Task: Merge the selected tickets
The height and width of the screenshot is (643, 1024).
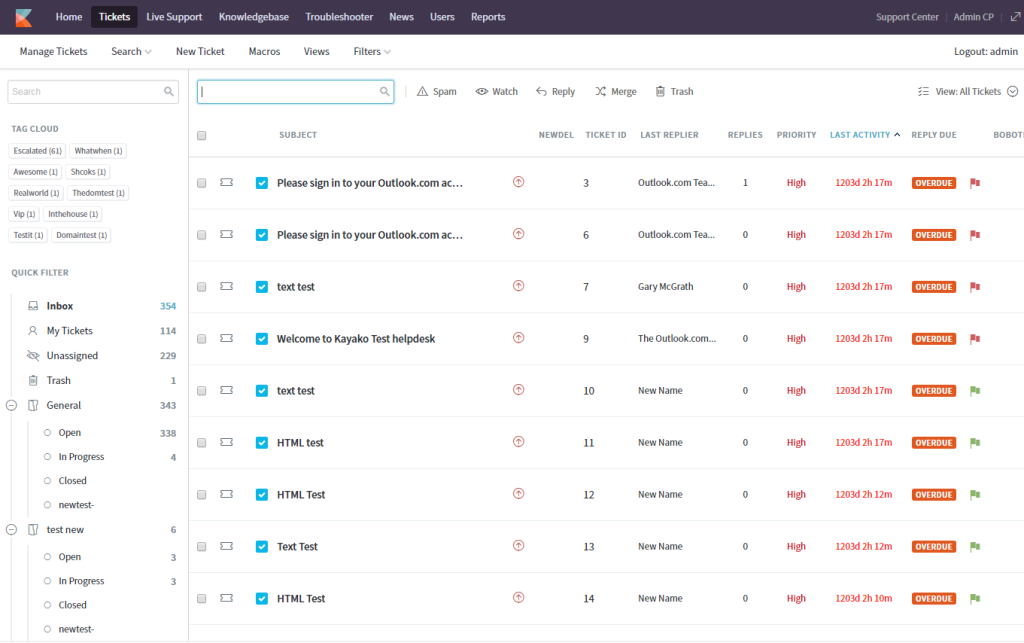Action: (616, 91)
